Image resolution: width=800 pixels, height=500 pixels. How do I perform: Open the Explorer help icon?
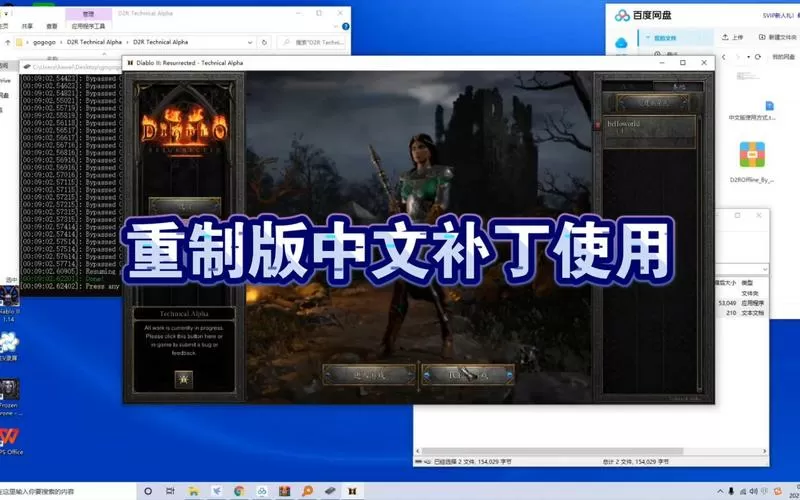tap(345, 26)
